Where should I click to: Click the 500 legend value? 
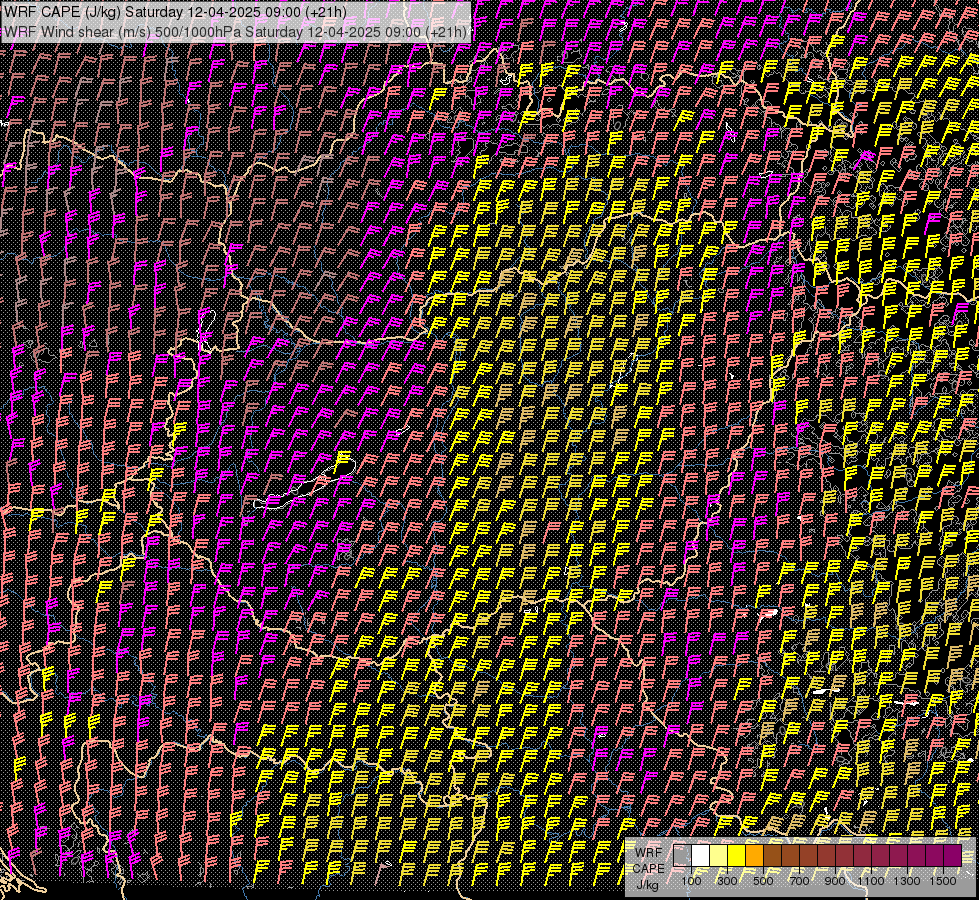[763, 881]
